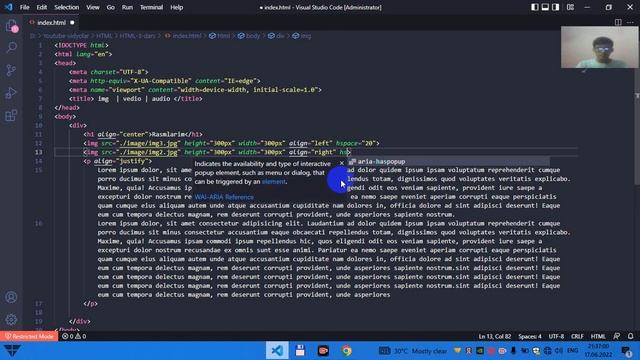640x360 pixels.
Task: Open the Chrome taskbar icon
Action: pyautogui.click(x=347, y=351)
